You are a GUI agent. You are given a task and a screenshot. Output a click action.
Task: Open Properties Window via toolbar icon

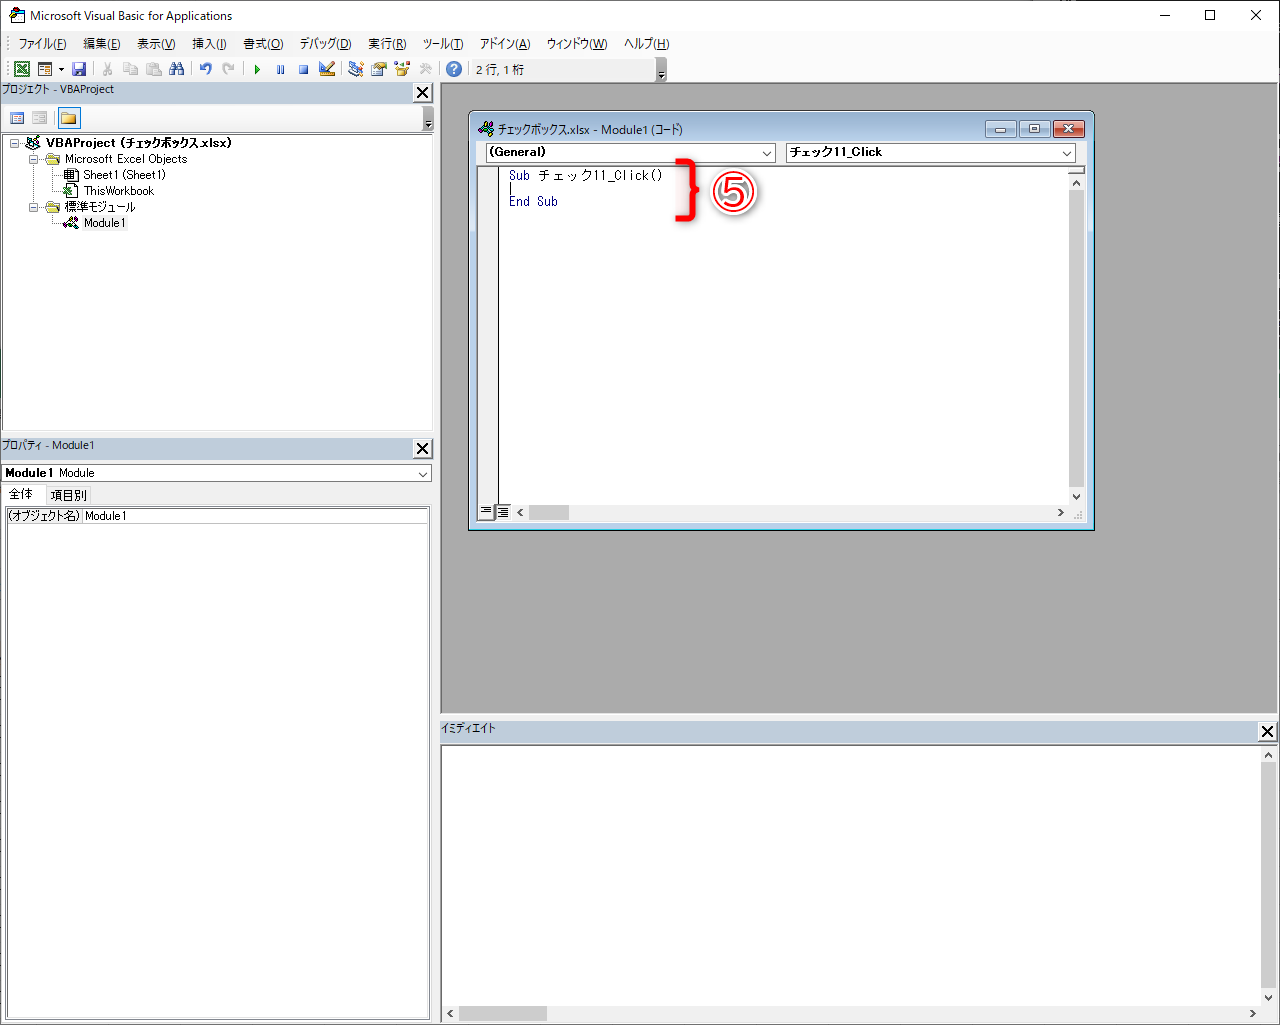click(379, 69)
